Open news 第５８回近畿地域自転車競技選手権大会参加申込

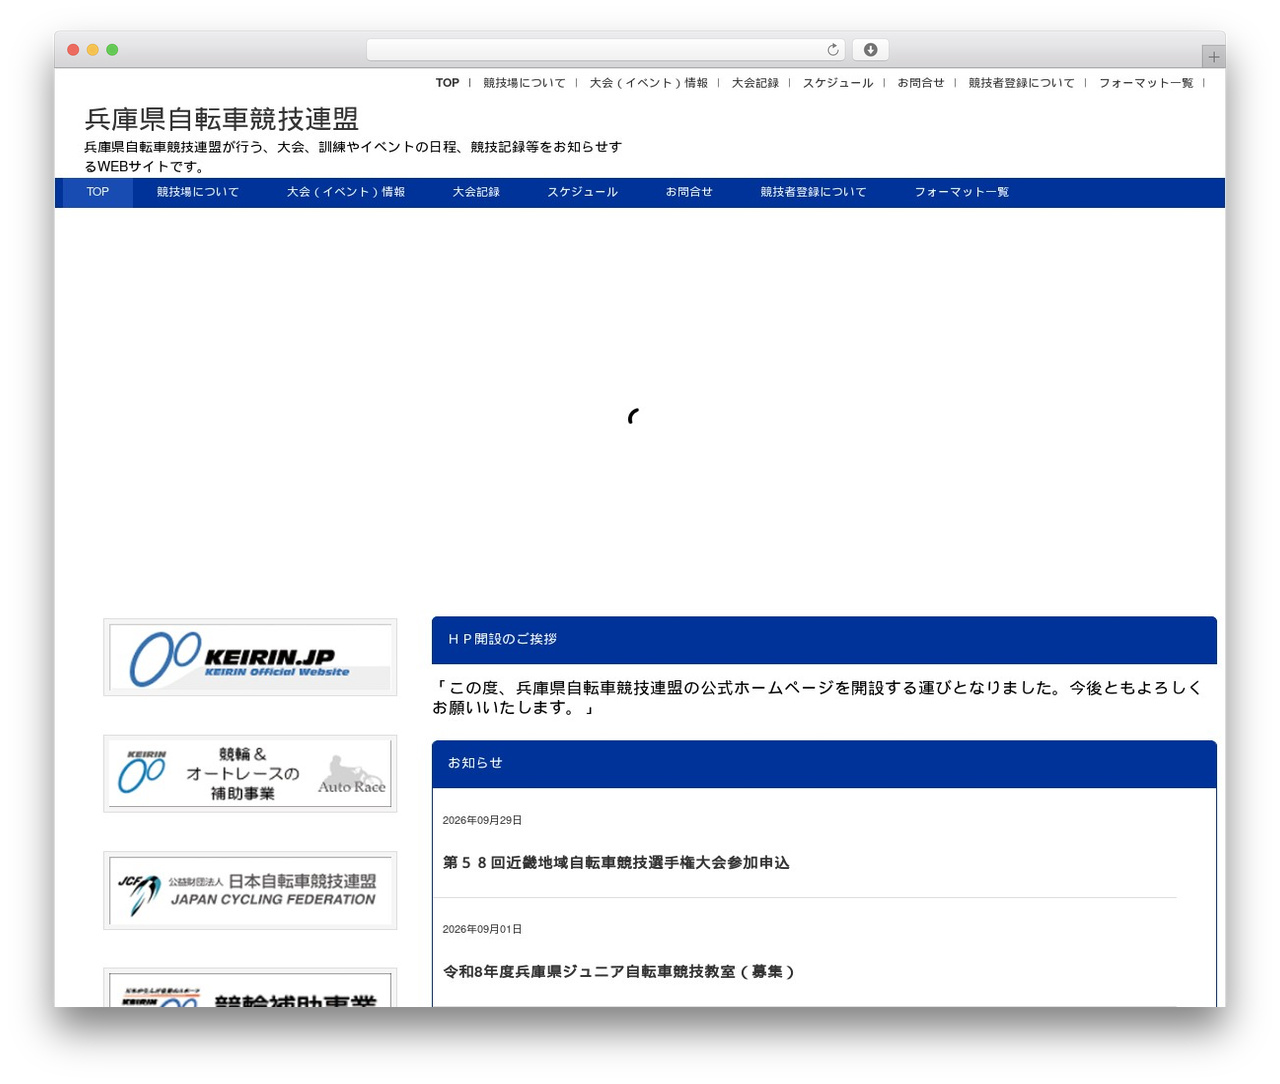point(616,862)
